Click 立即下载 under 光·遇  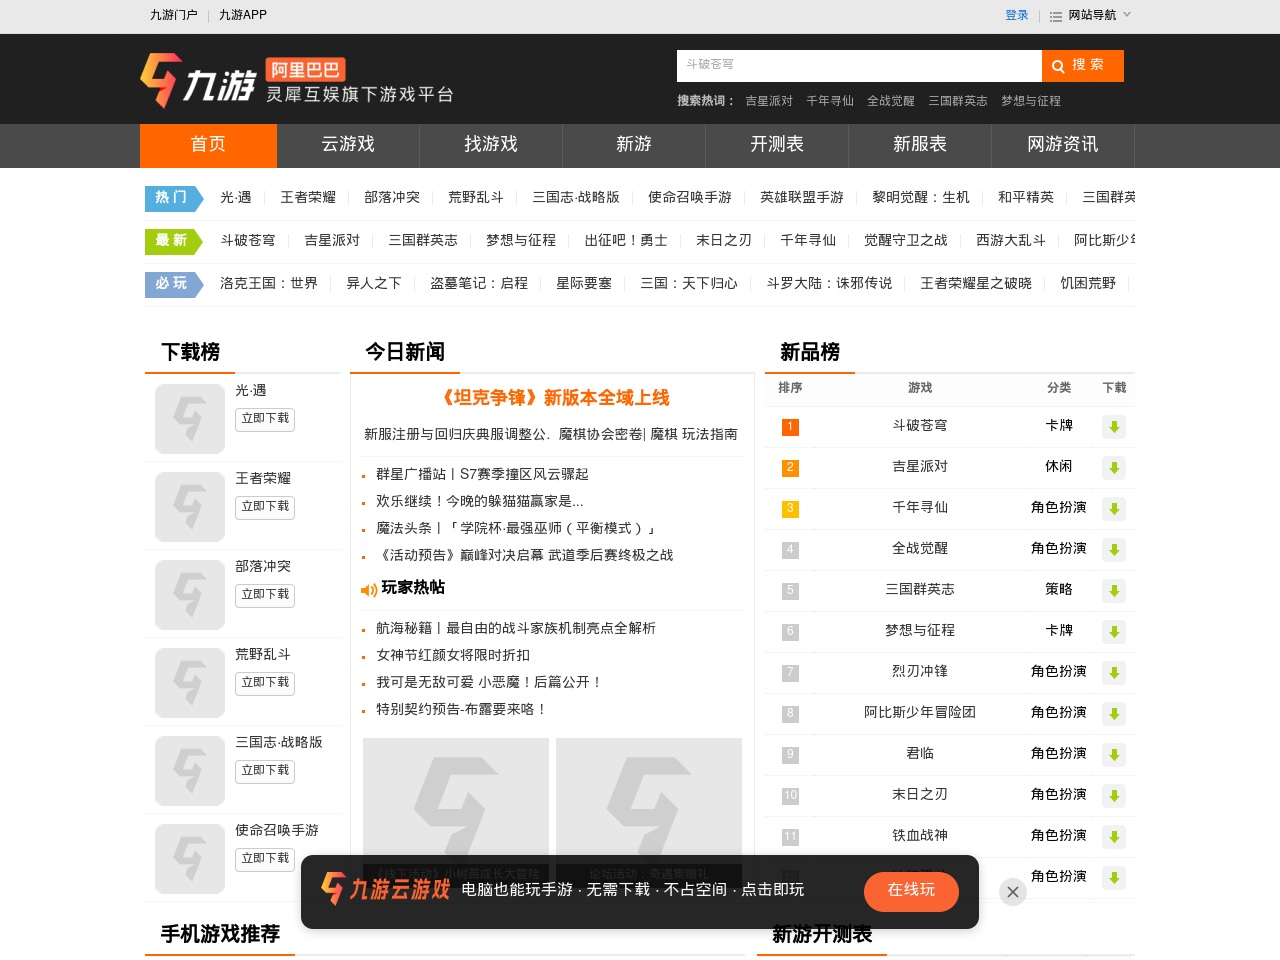265,419
